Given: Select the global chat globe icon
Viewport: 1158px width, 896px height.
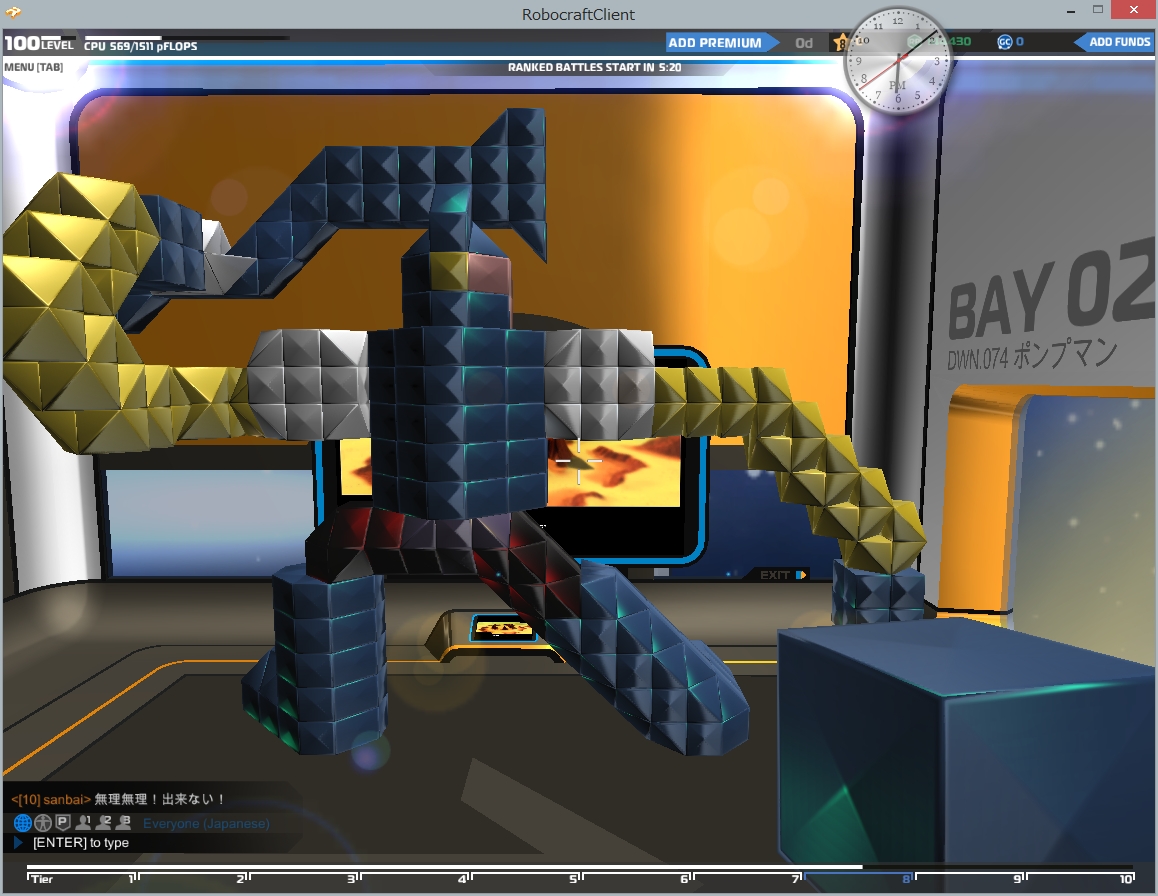Looking at the screenshot, I should [22, 822].
